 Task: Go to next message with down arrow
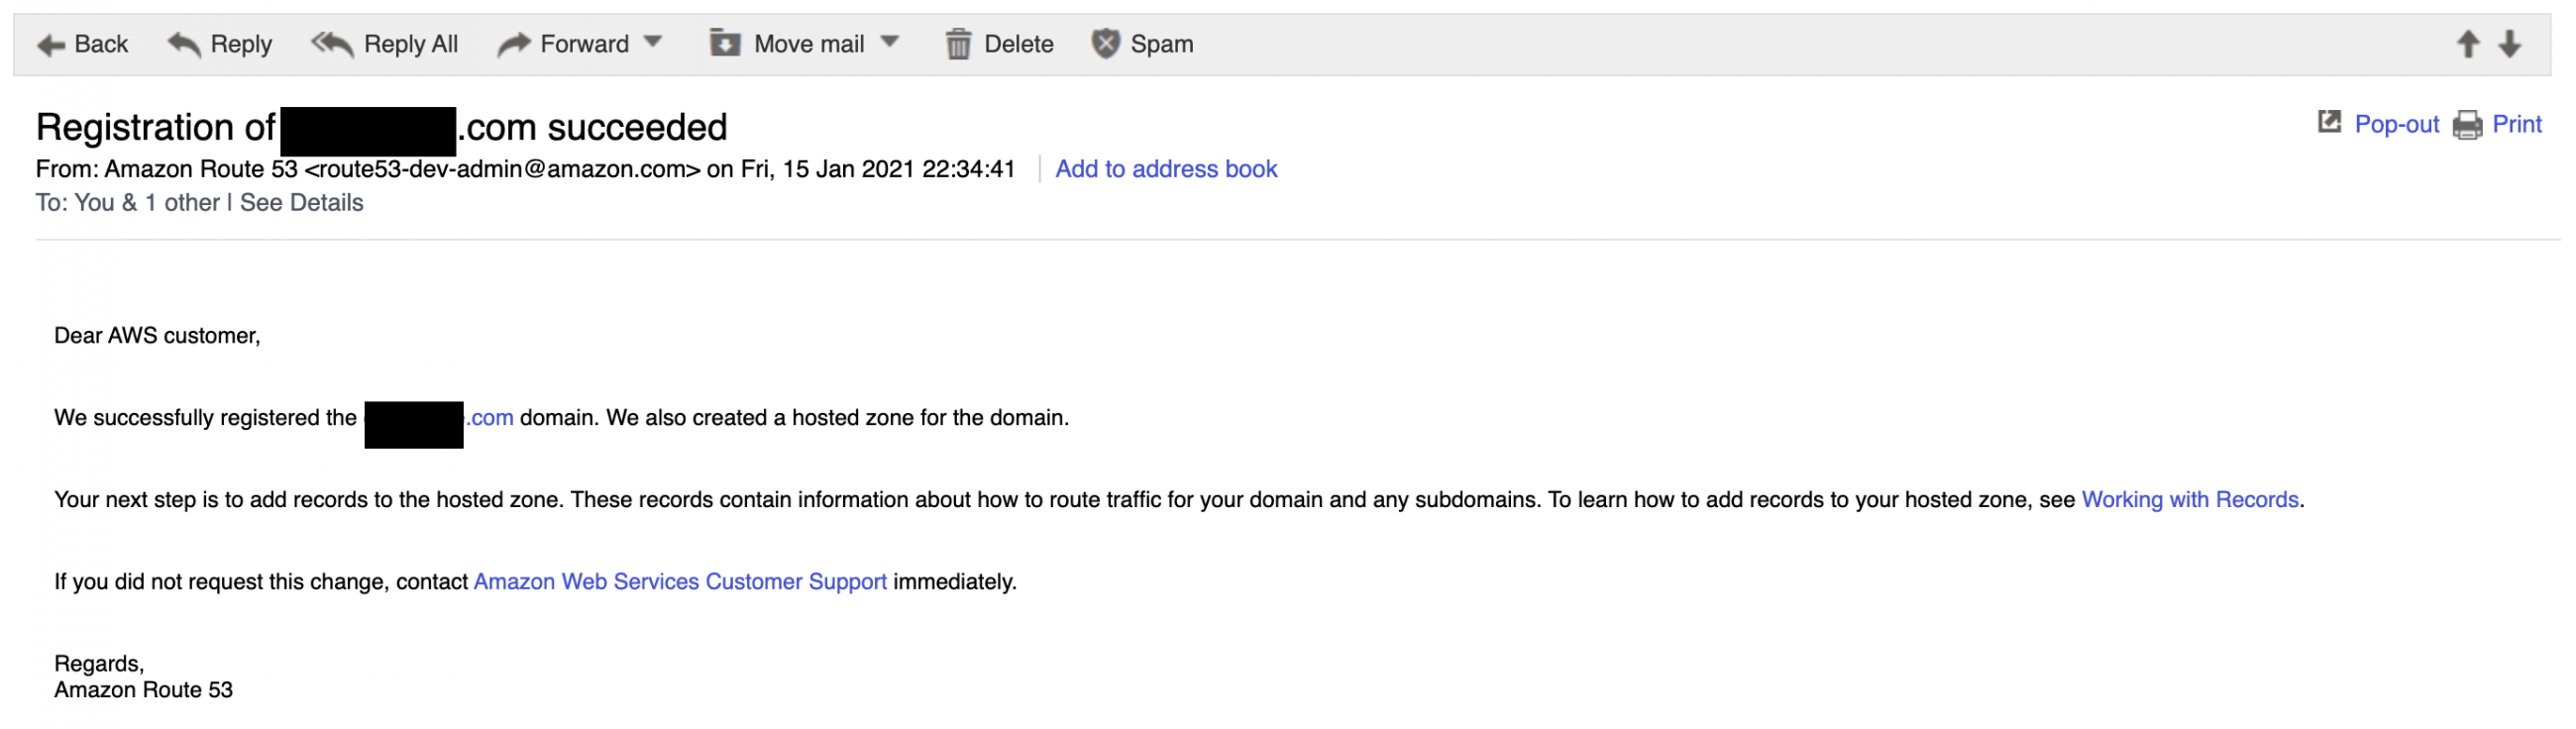[x=2510, y=44]
